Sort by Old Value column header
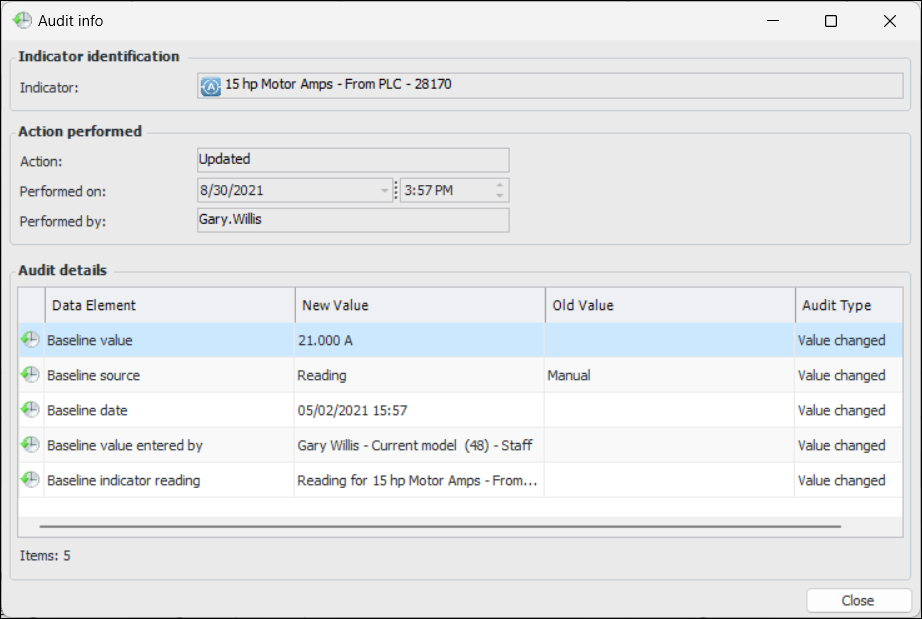The height and width of the screenshot is (619, 922). coord(670,305)
